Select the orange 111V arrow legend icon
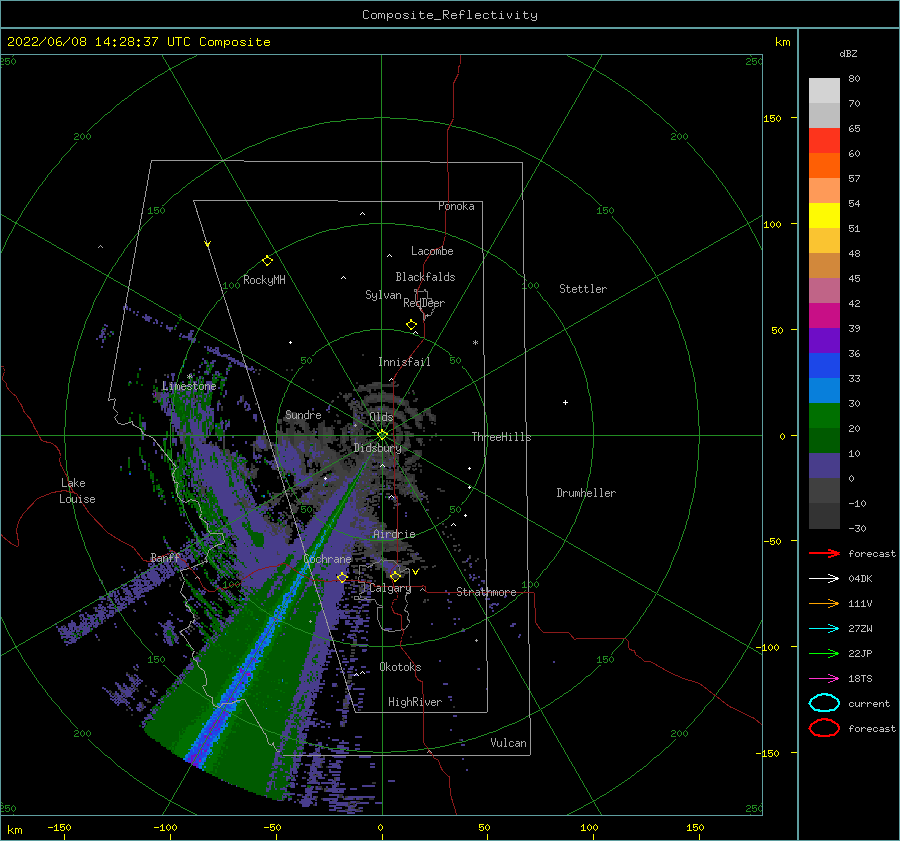900x841 pixels. 824,603
